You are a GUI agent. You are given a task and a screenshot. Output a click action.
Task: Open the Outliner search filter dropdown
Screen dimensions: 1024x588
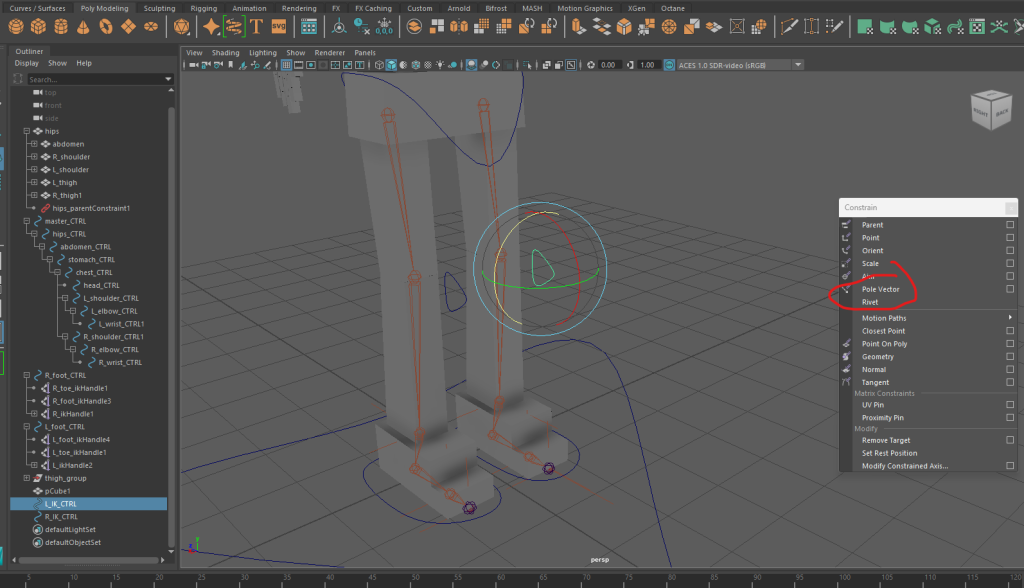click(x=168, y=79)
